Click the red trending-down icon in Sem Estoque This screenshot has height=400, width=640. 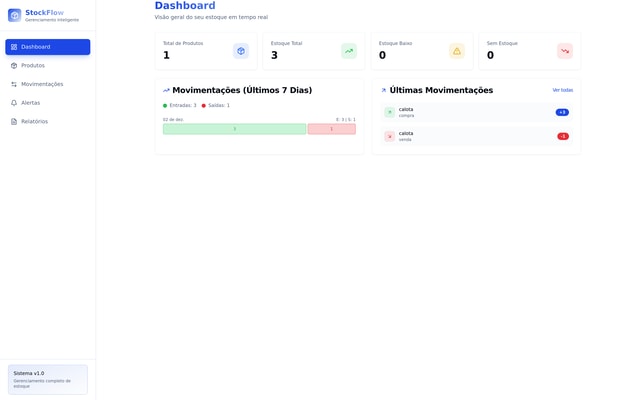tap(565, 51)
